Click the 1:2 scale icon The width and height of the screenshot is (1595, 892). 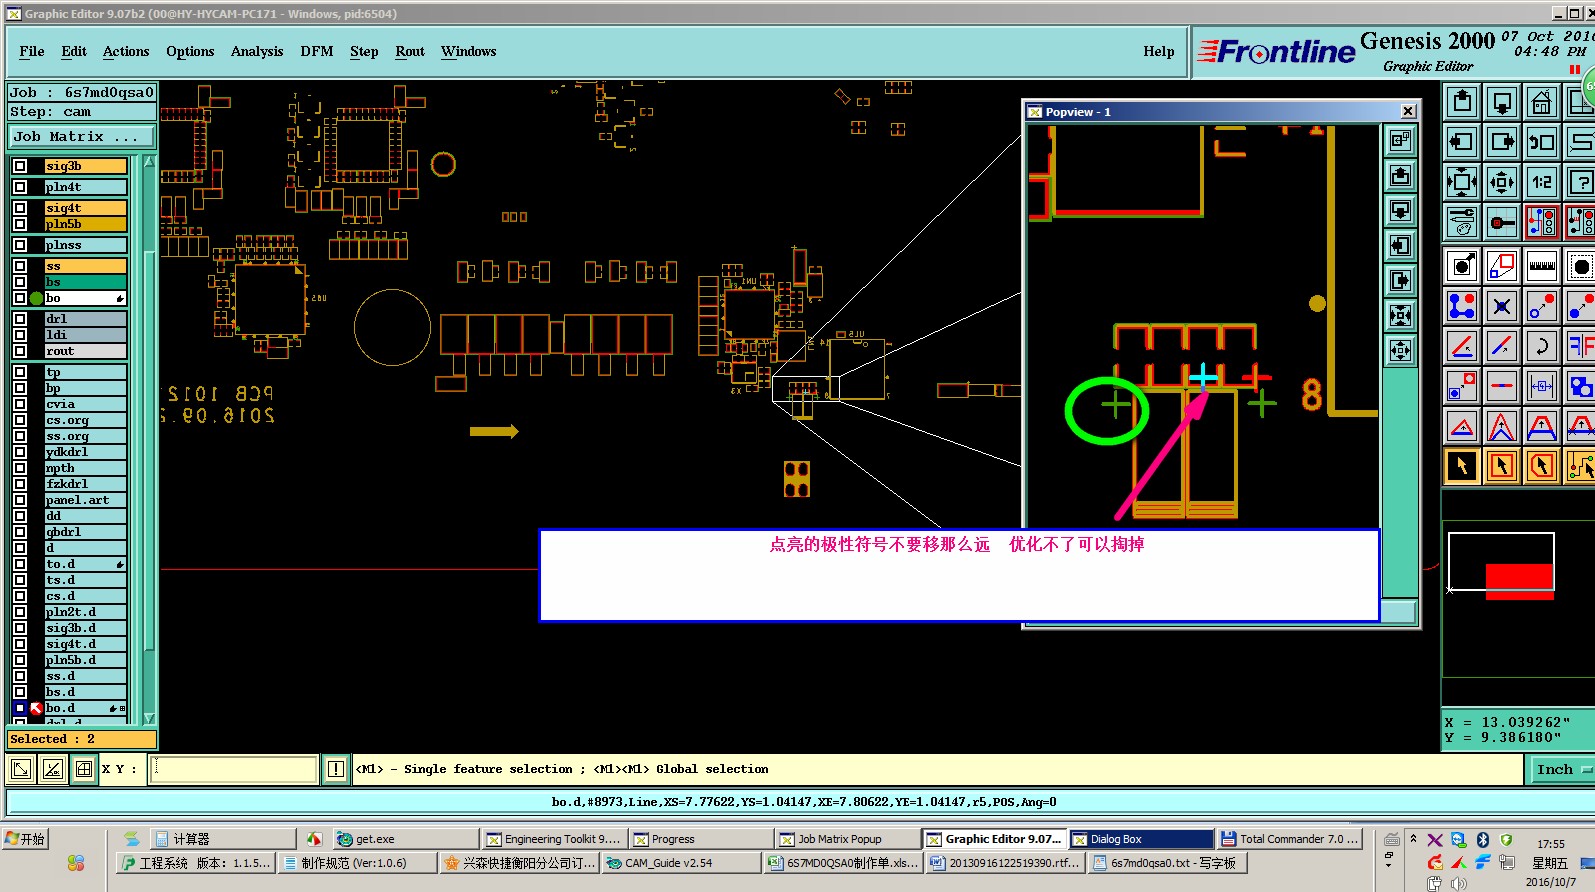[x=1542, y=182]
